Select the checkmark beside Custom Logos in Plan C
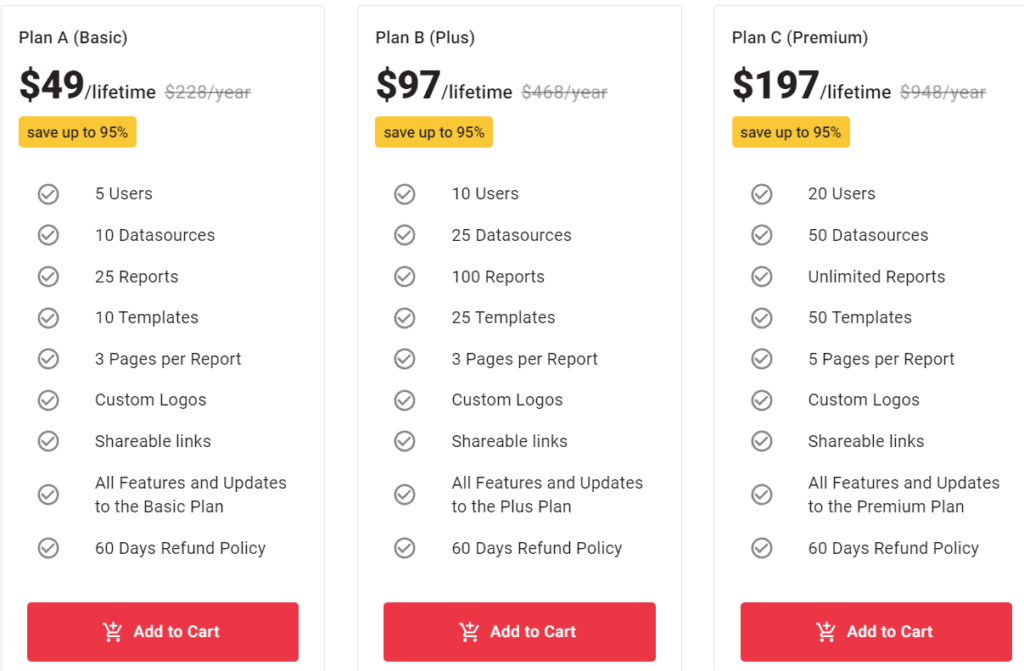The height and width of the screenshot is (671, 1024). point(762,400)
